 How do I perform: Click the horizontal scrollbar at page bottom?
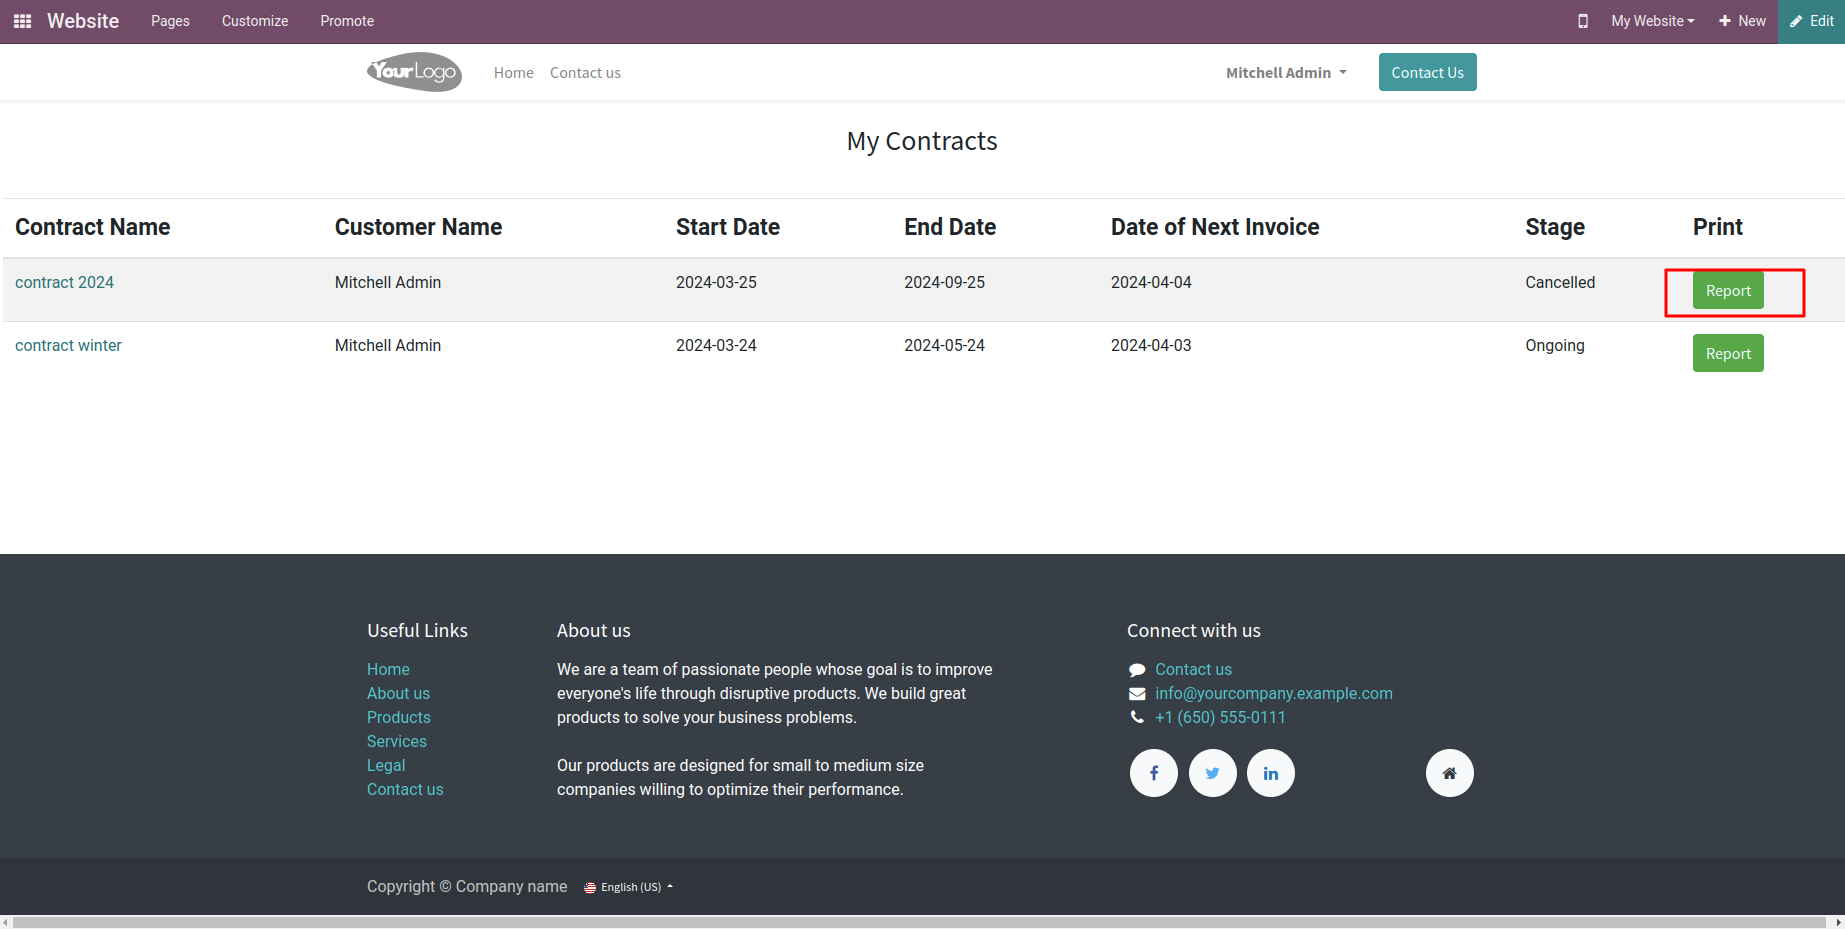pyautogui.click(x=920, y=922)
